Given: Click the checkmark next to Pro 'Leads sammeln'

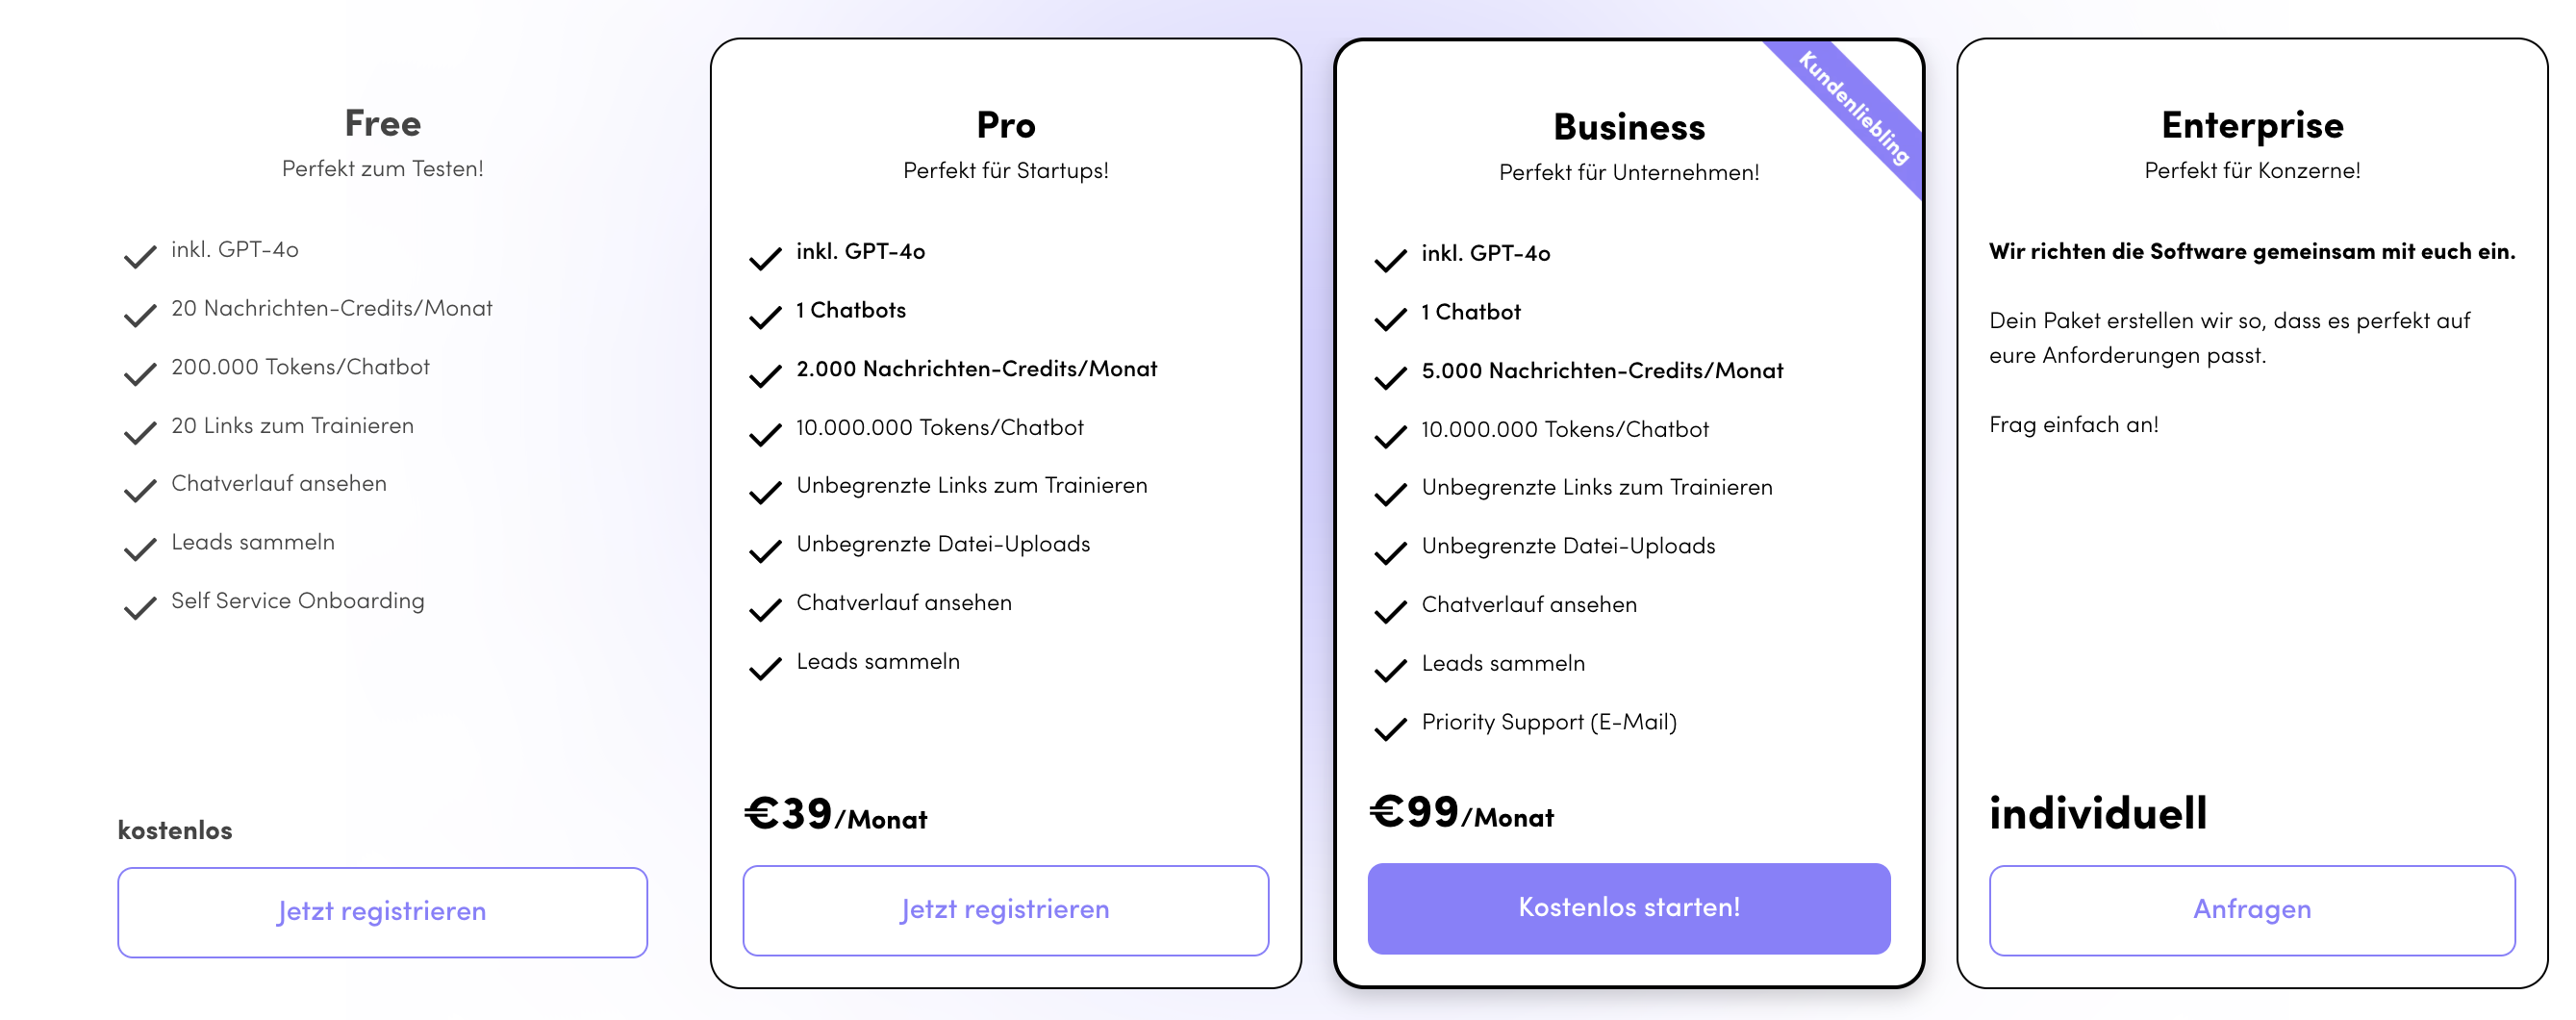Looking at the screenshot, I should coord(765,668).
